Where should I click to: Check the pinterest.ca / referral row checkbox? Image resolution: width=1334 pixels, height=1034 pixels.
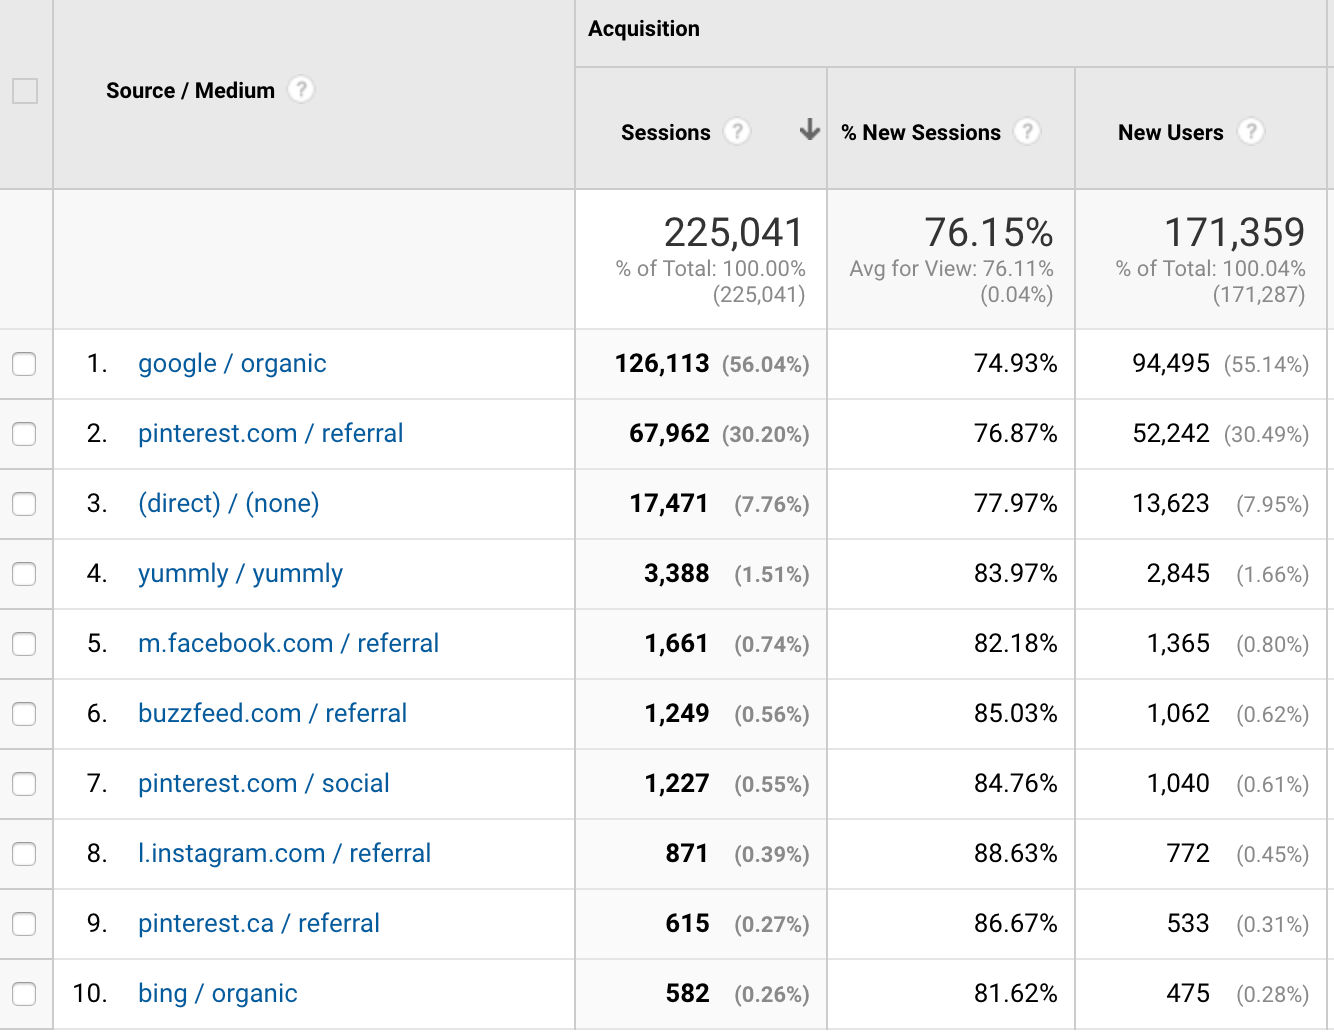[24, 924]
